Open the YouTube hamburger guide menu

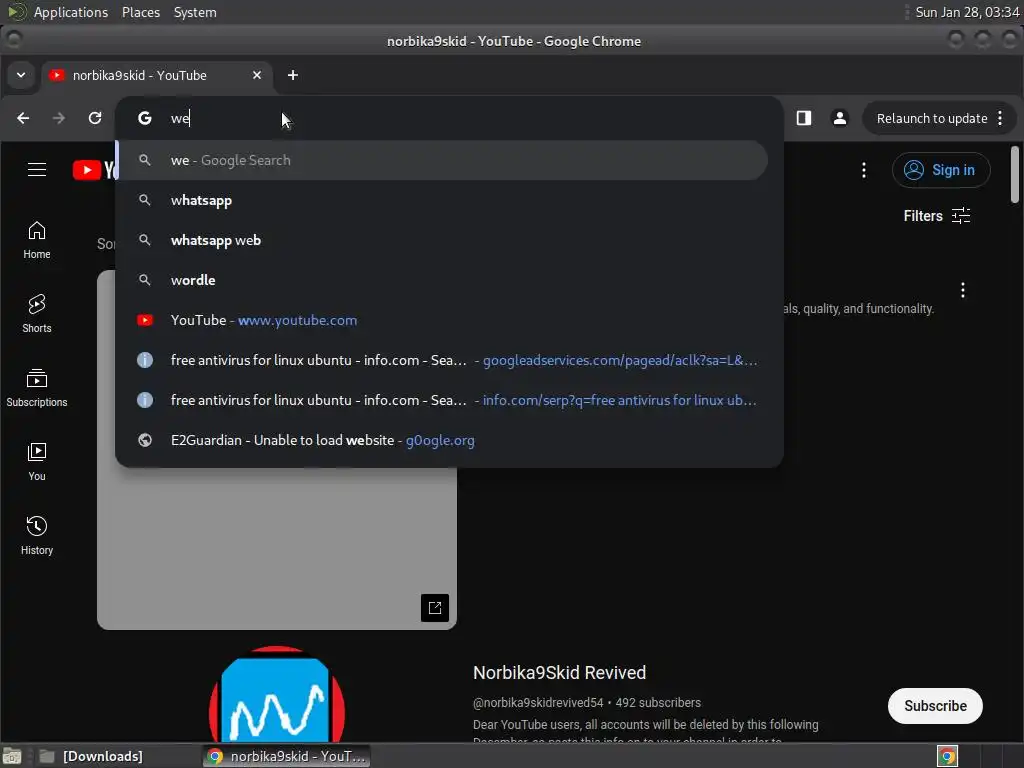pyautogui.click(x=37, y=170)
